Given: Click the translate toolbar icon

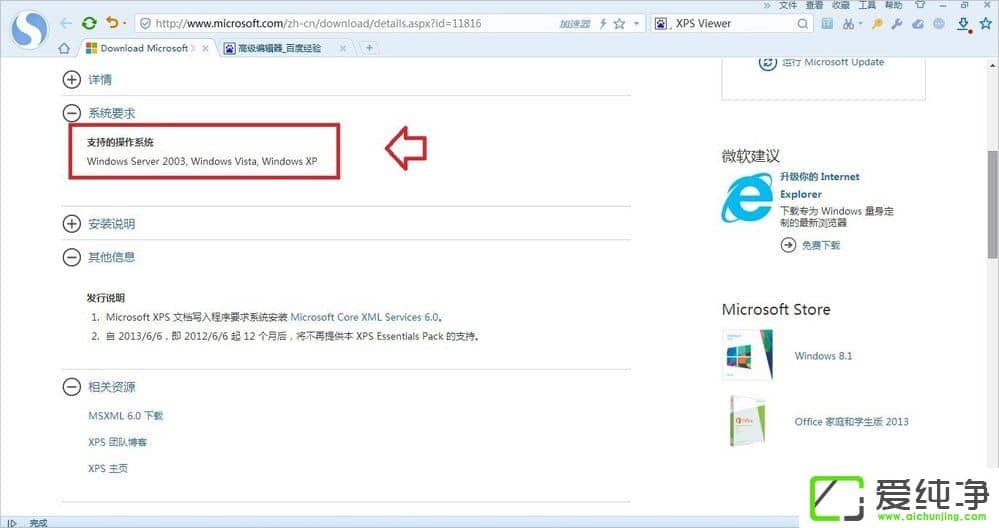Looking at the screenshot, I should 827,24.
